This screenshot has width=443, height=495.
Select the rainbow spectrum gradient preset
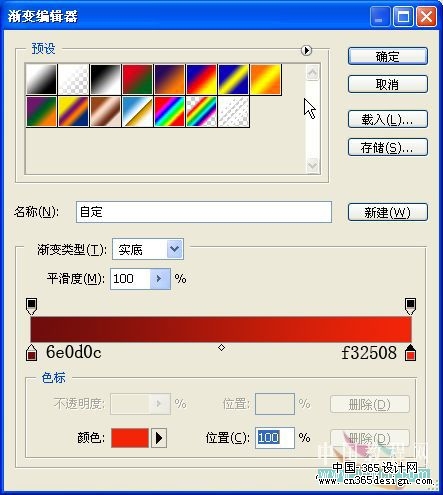coord(169,112)
